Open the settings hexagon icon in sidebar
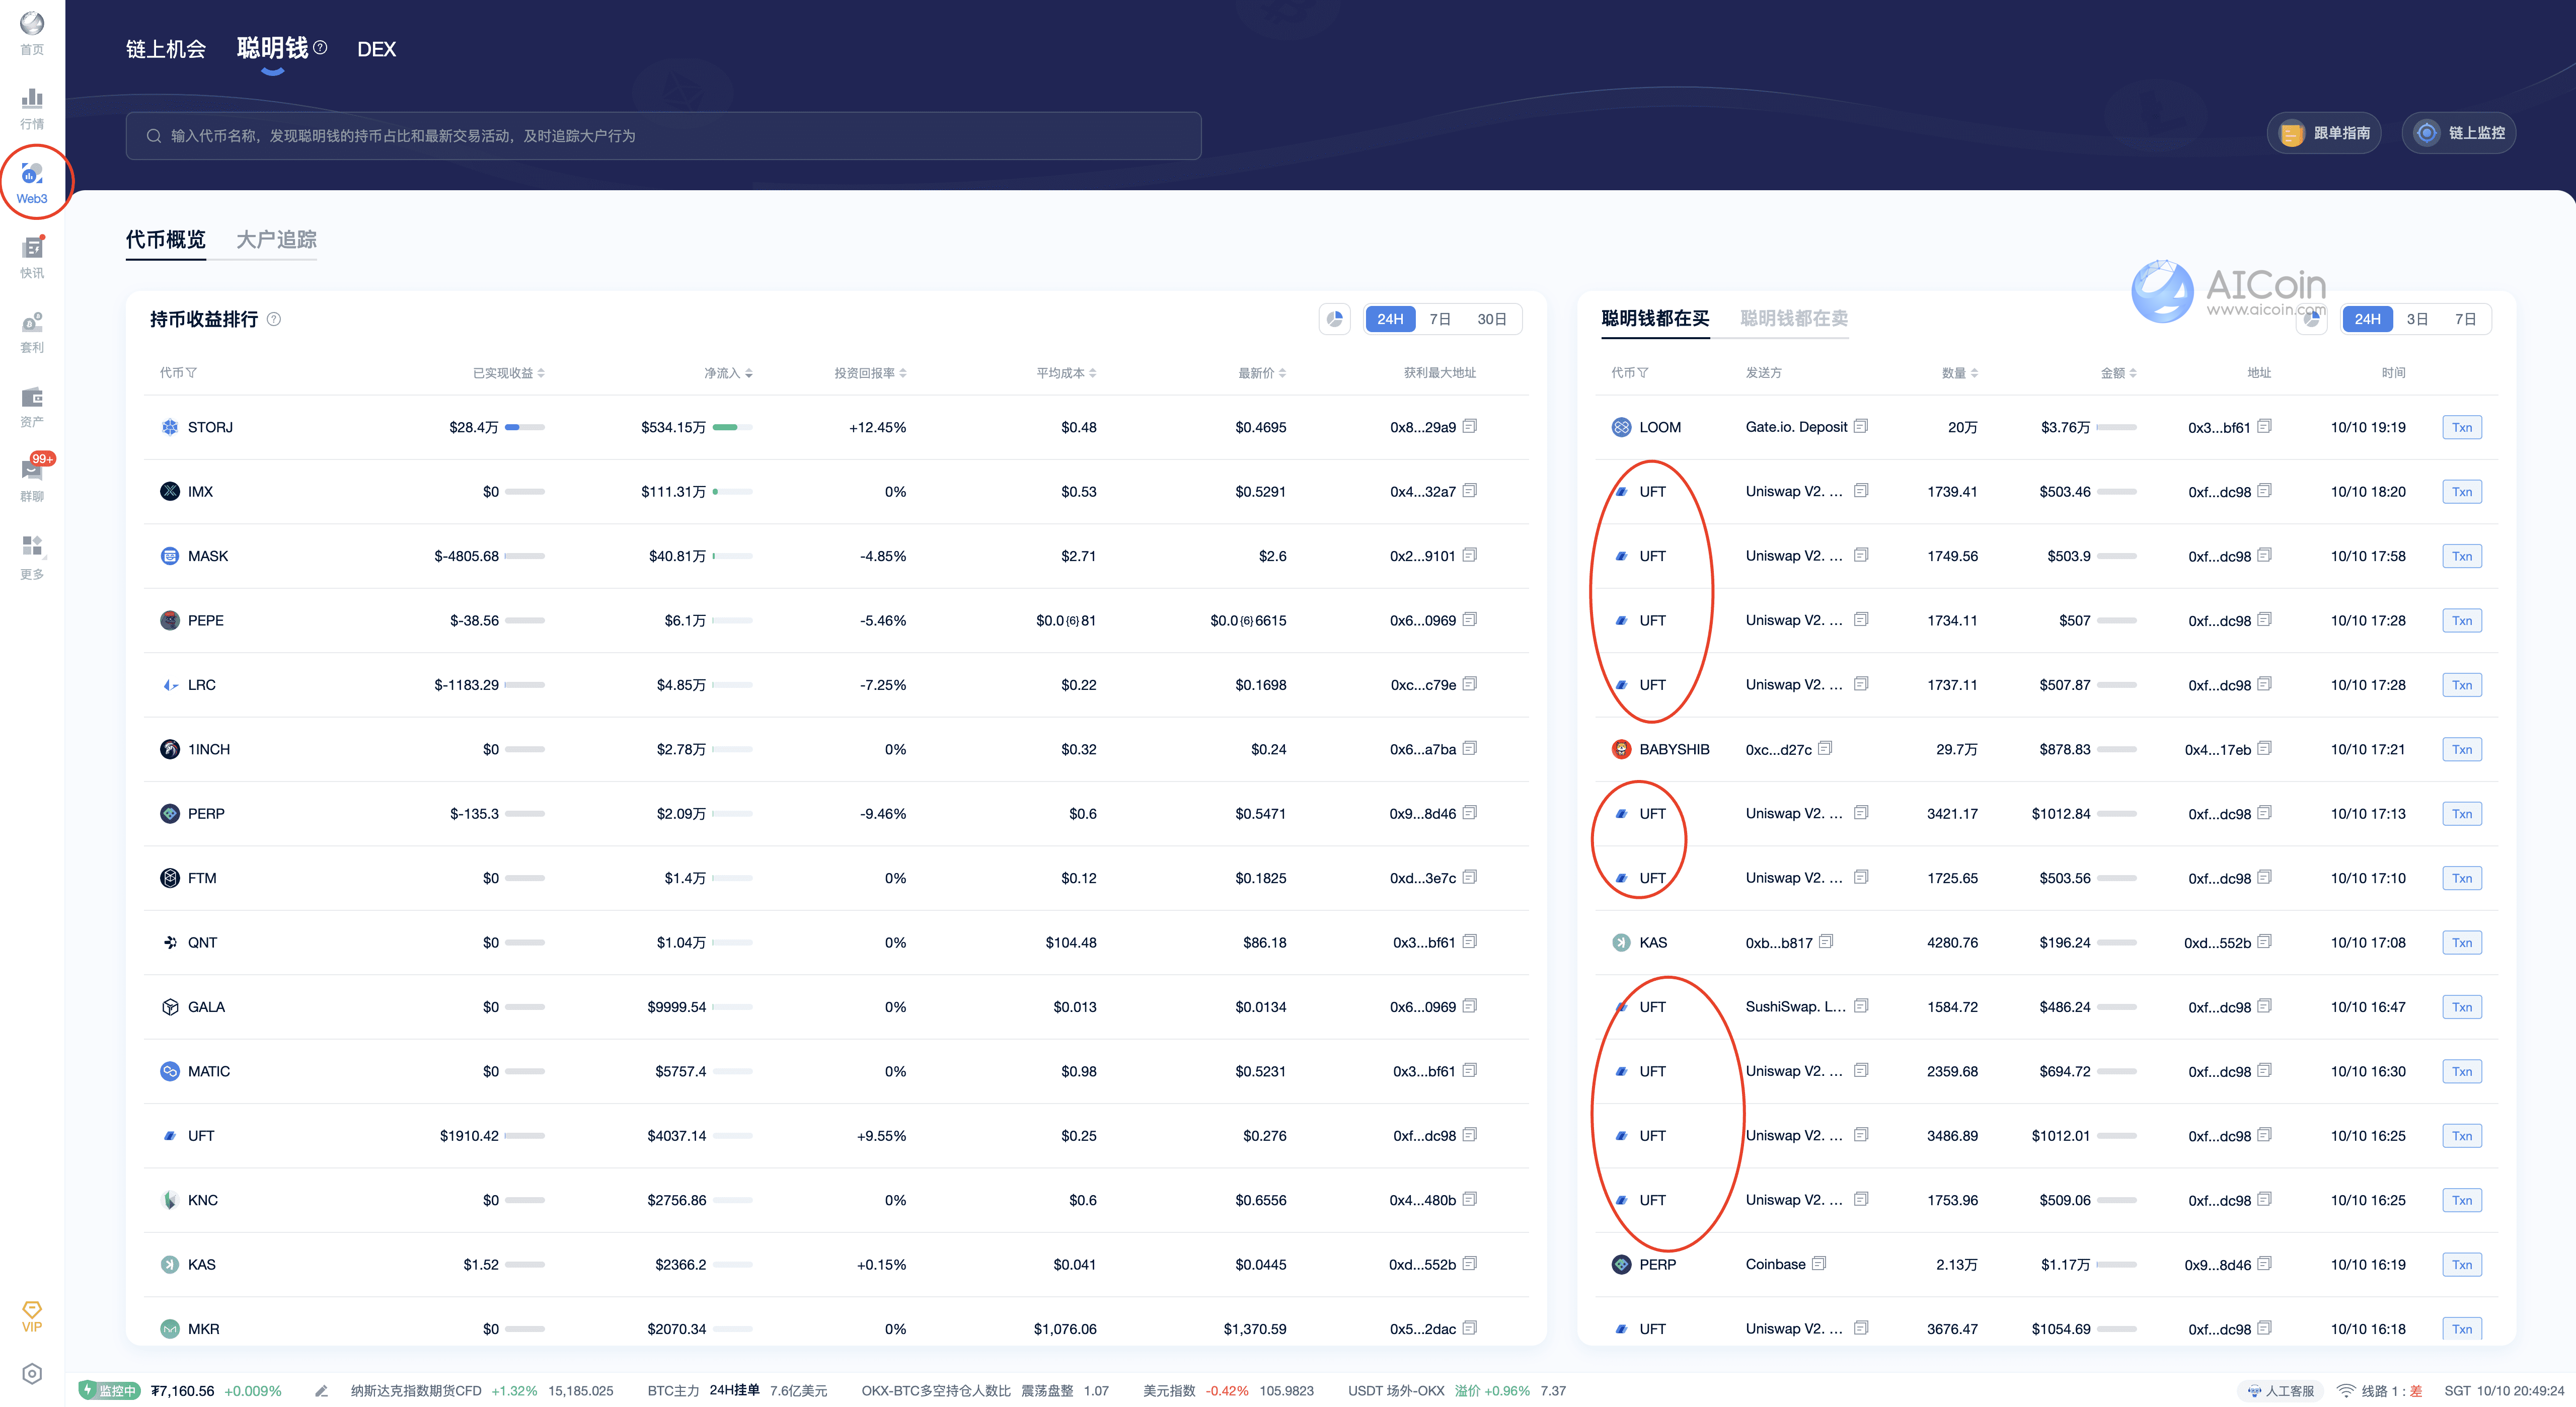The image size is (2576, 1407). 32,1373
